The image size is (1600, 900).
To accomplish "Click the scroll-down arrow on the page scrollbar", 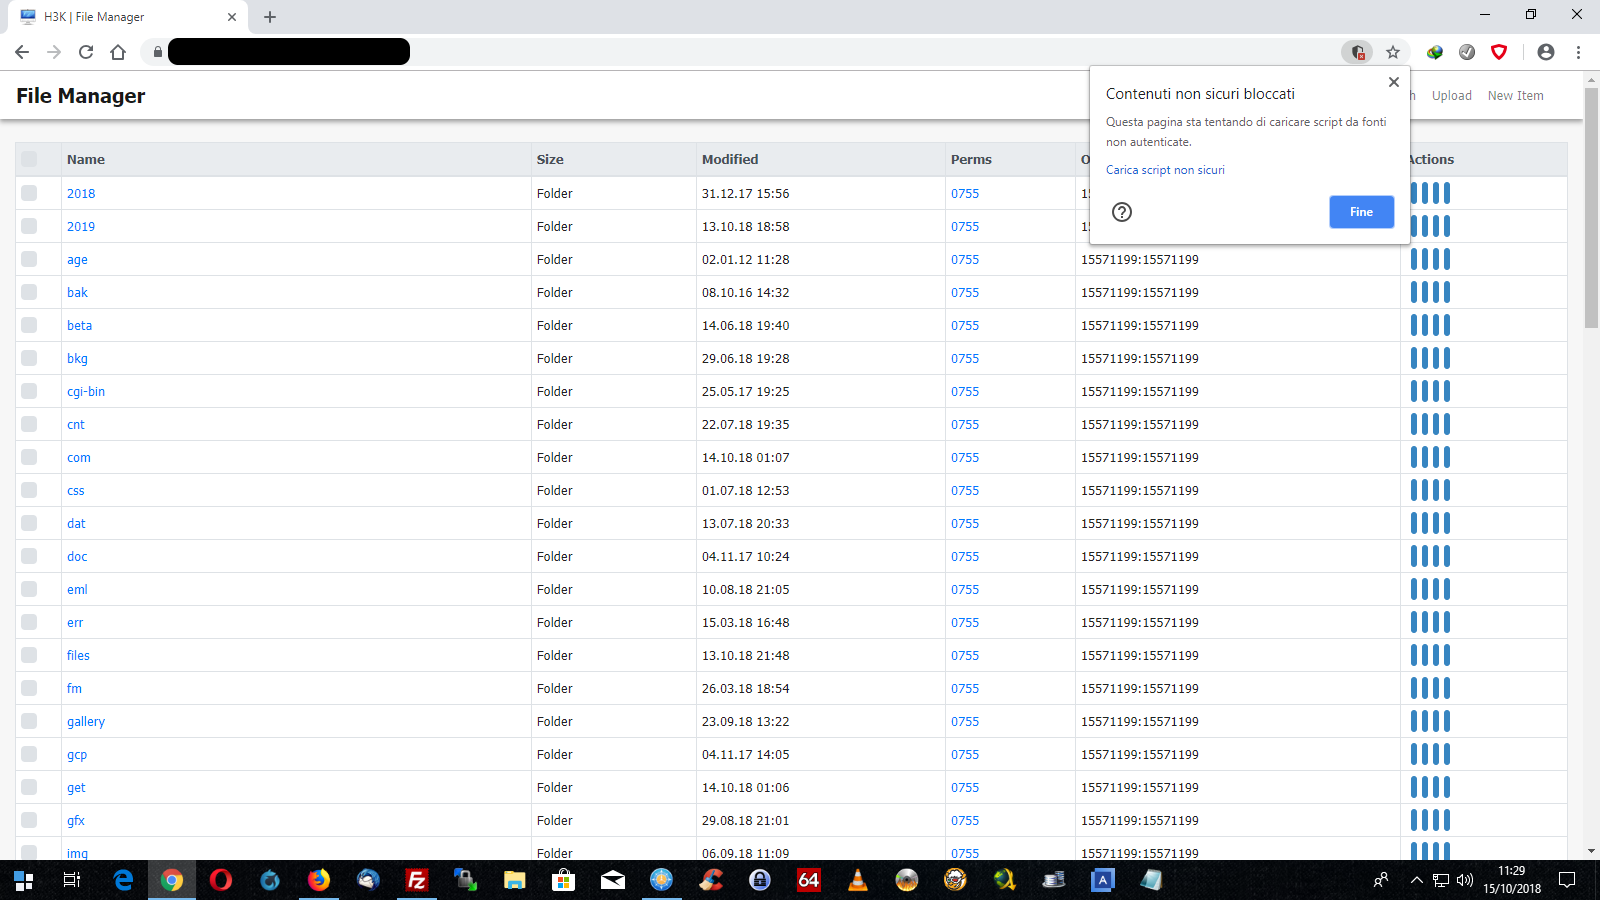I will click(x=1591, y=852).
